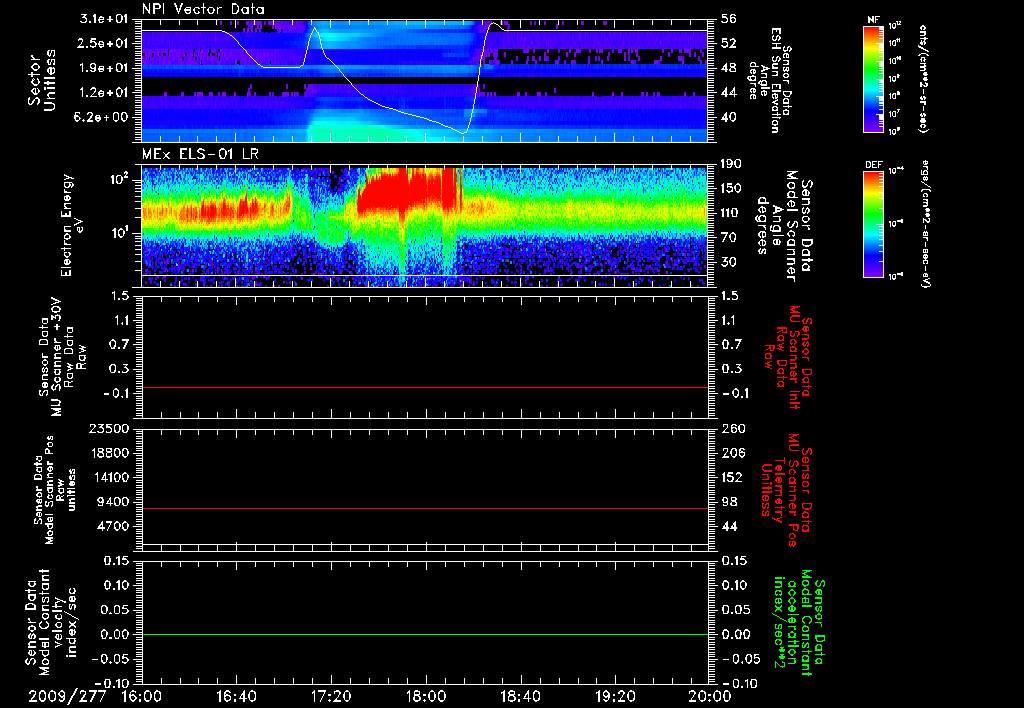Click the 'Sector Unitless' axis label

pyautogui.click(x=41, y=80)
